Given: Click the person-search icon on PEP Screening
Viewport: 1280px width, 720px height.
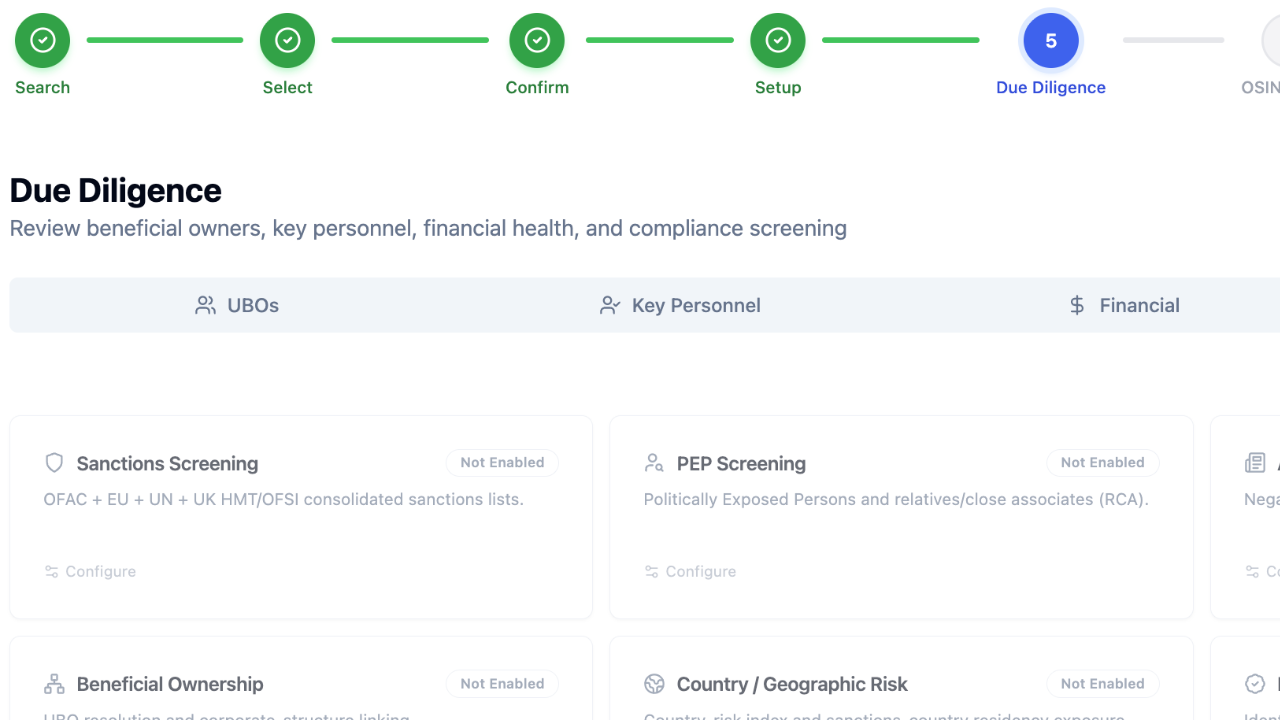Looking at the screenshot, I should (x=655, y=463).
